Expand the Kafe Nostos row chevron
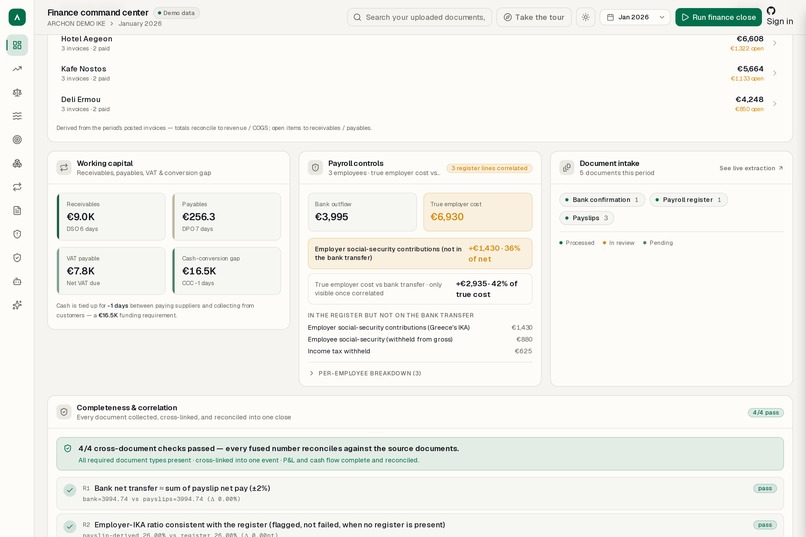This screenshot has height=537, width=806. click(775, 73)
